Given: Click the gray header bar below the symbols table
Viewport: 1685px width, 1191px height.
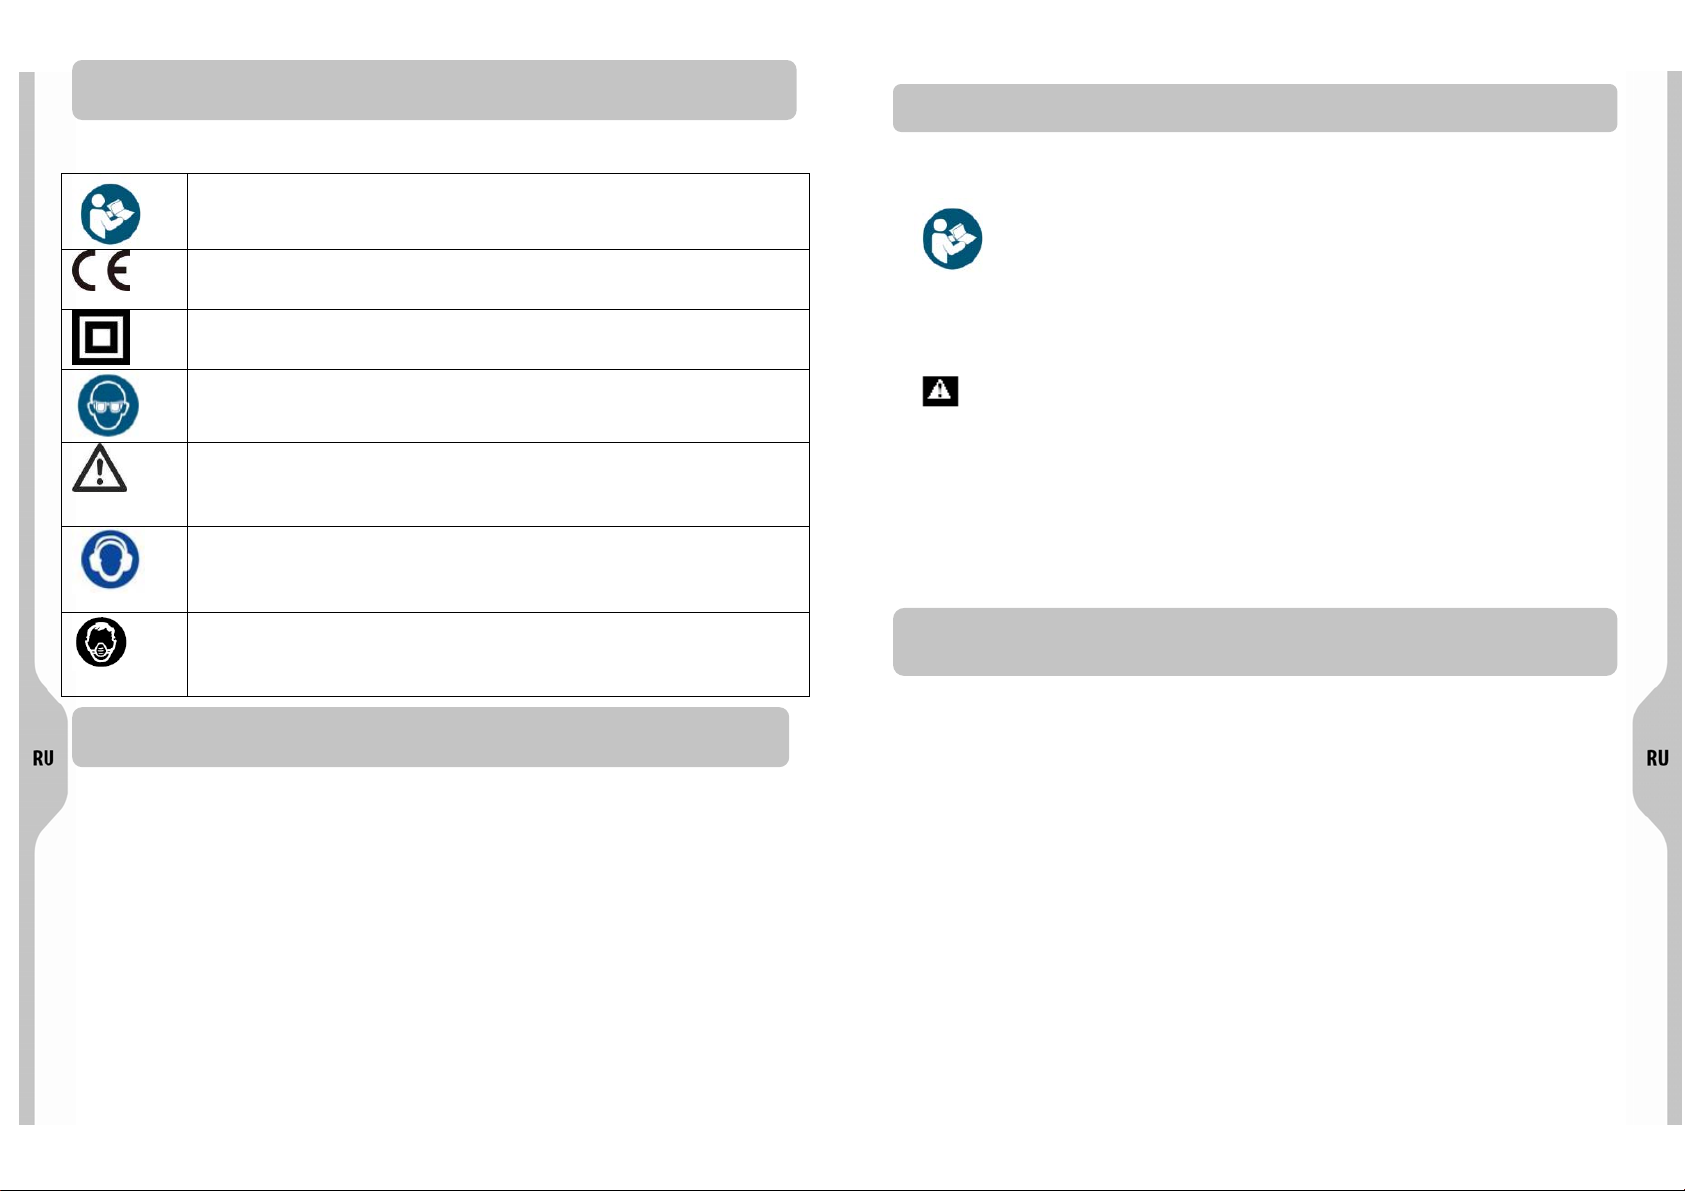Looking at the screenshot, I should tap(431, 737).
